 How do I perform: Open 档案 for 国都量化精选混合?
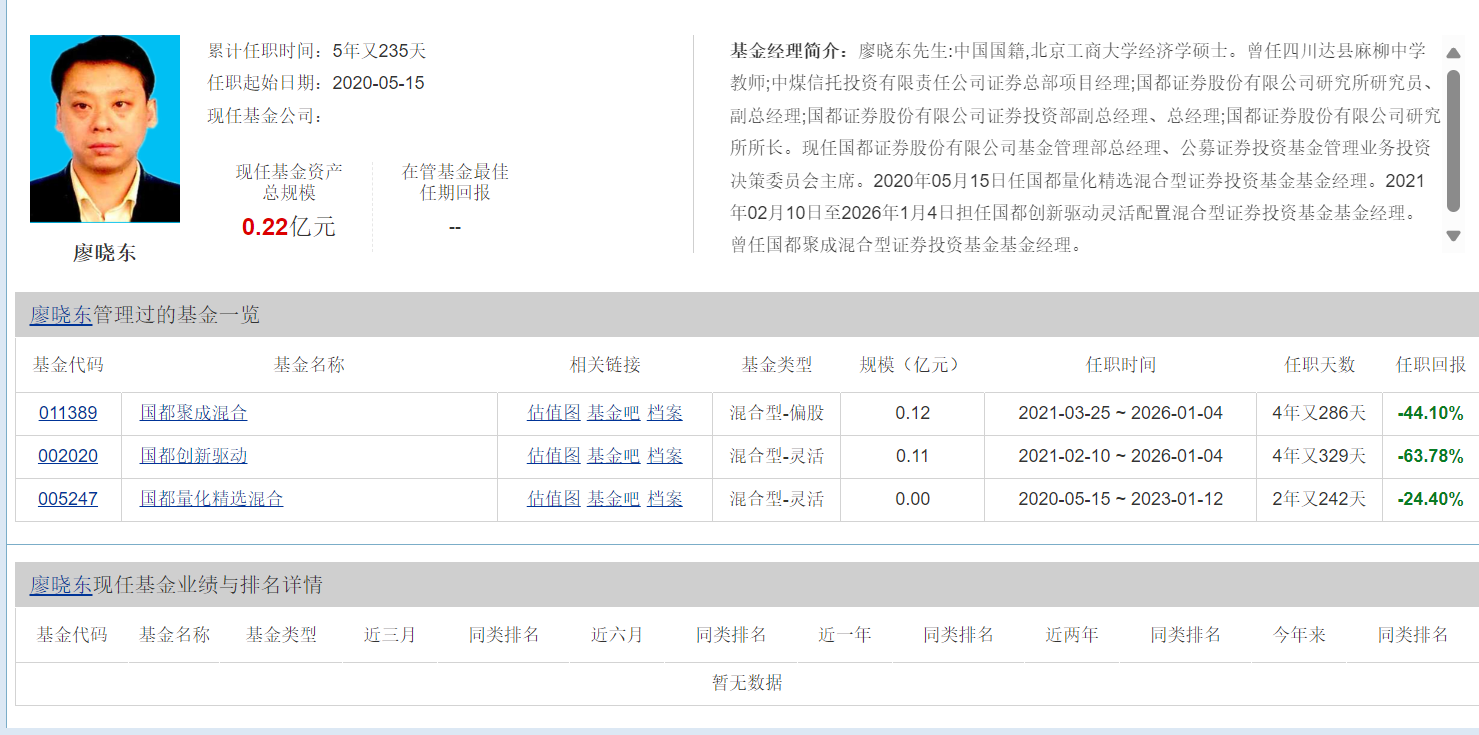click(x=665, y=499)
